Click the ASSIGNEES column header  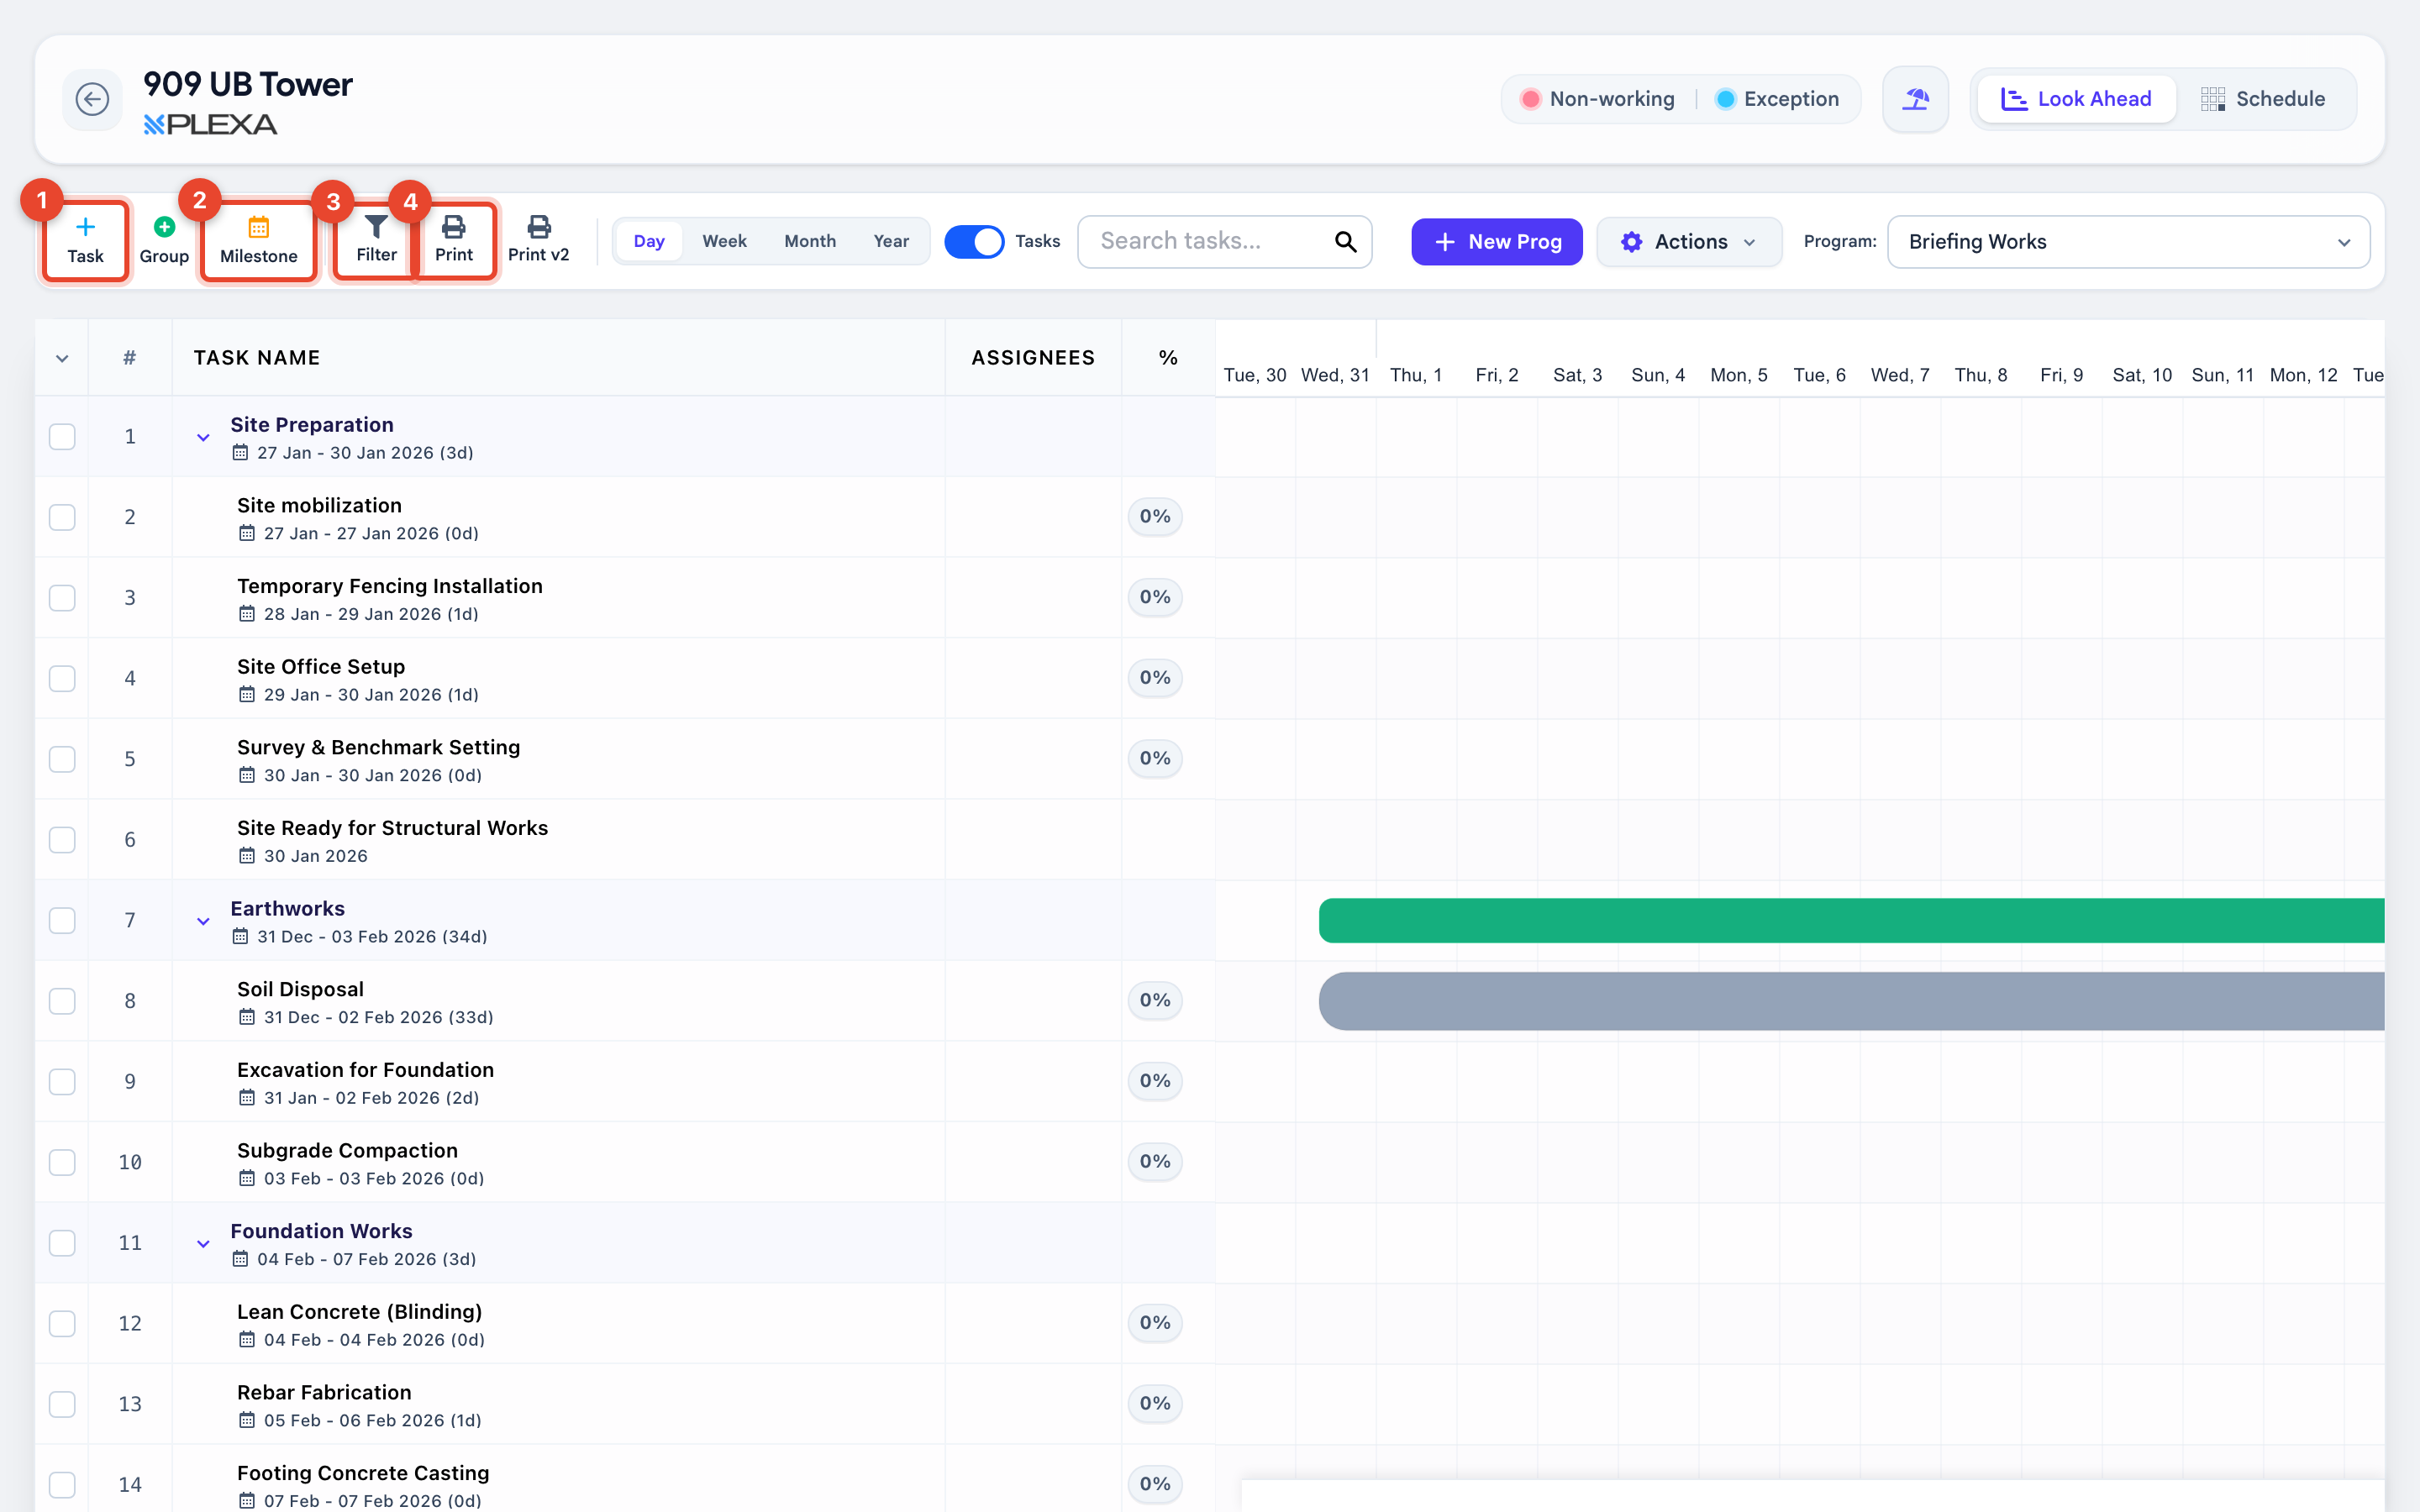tap(1033, 358)
